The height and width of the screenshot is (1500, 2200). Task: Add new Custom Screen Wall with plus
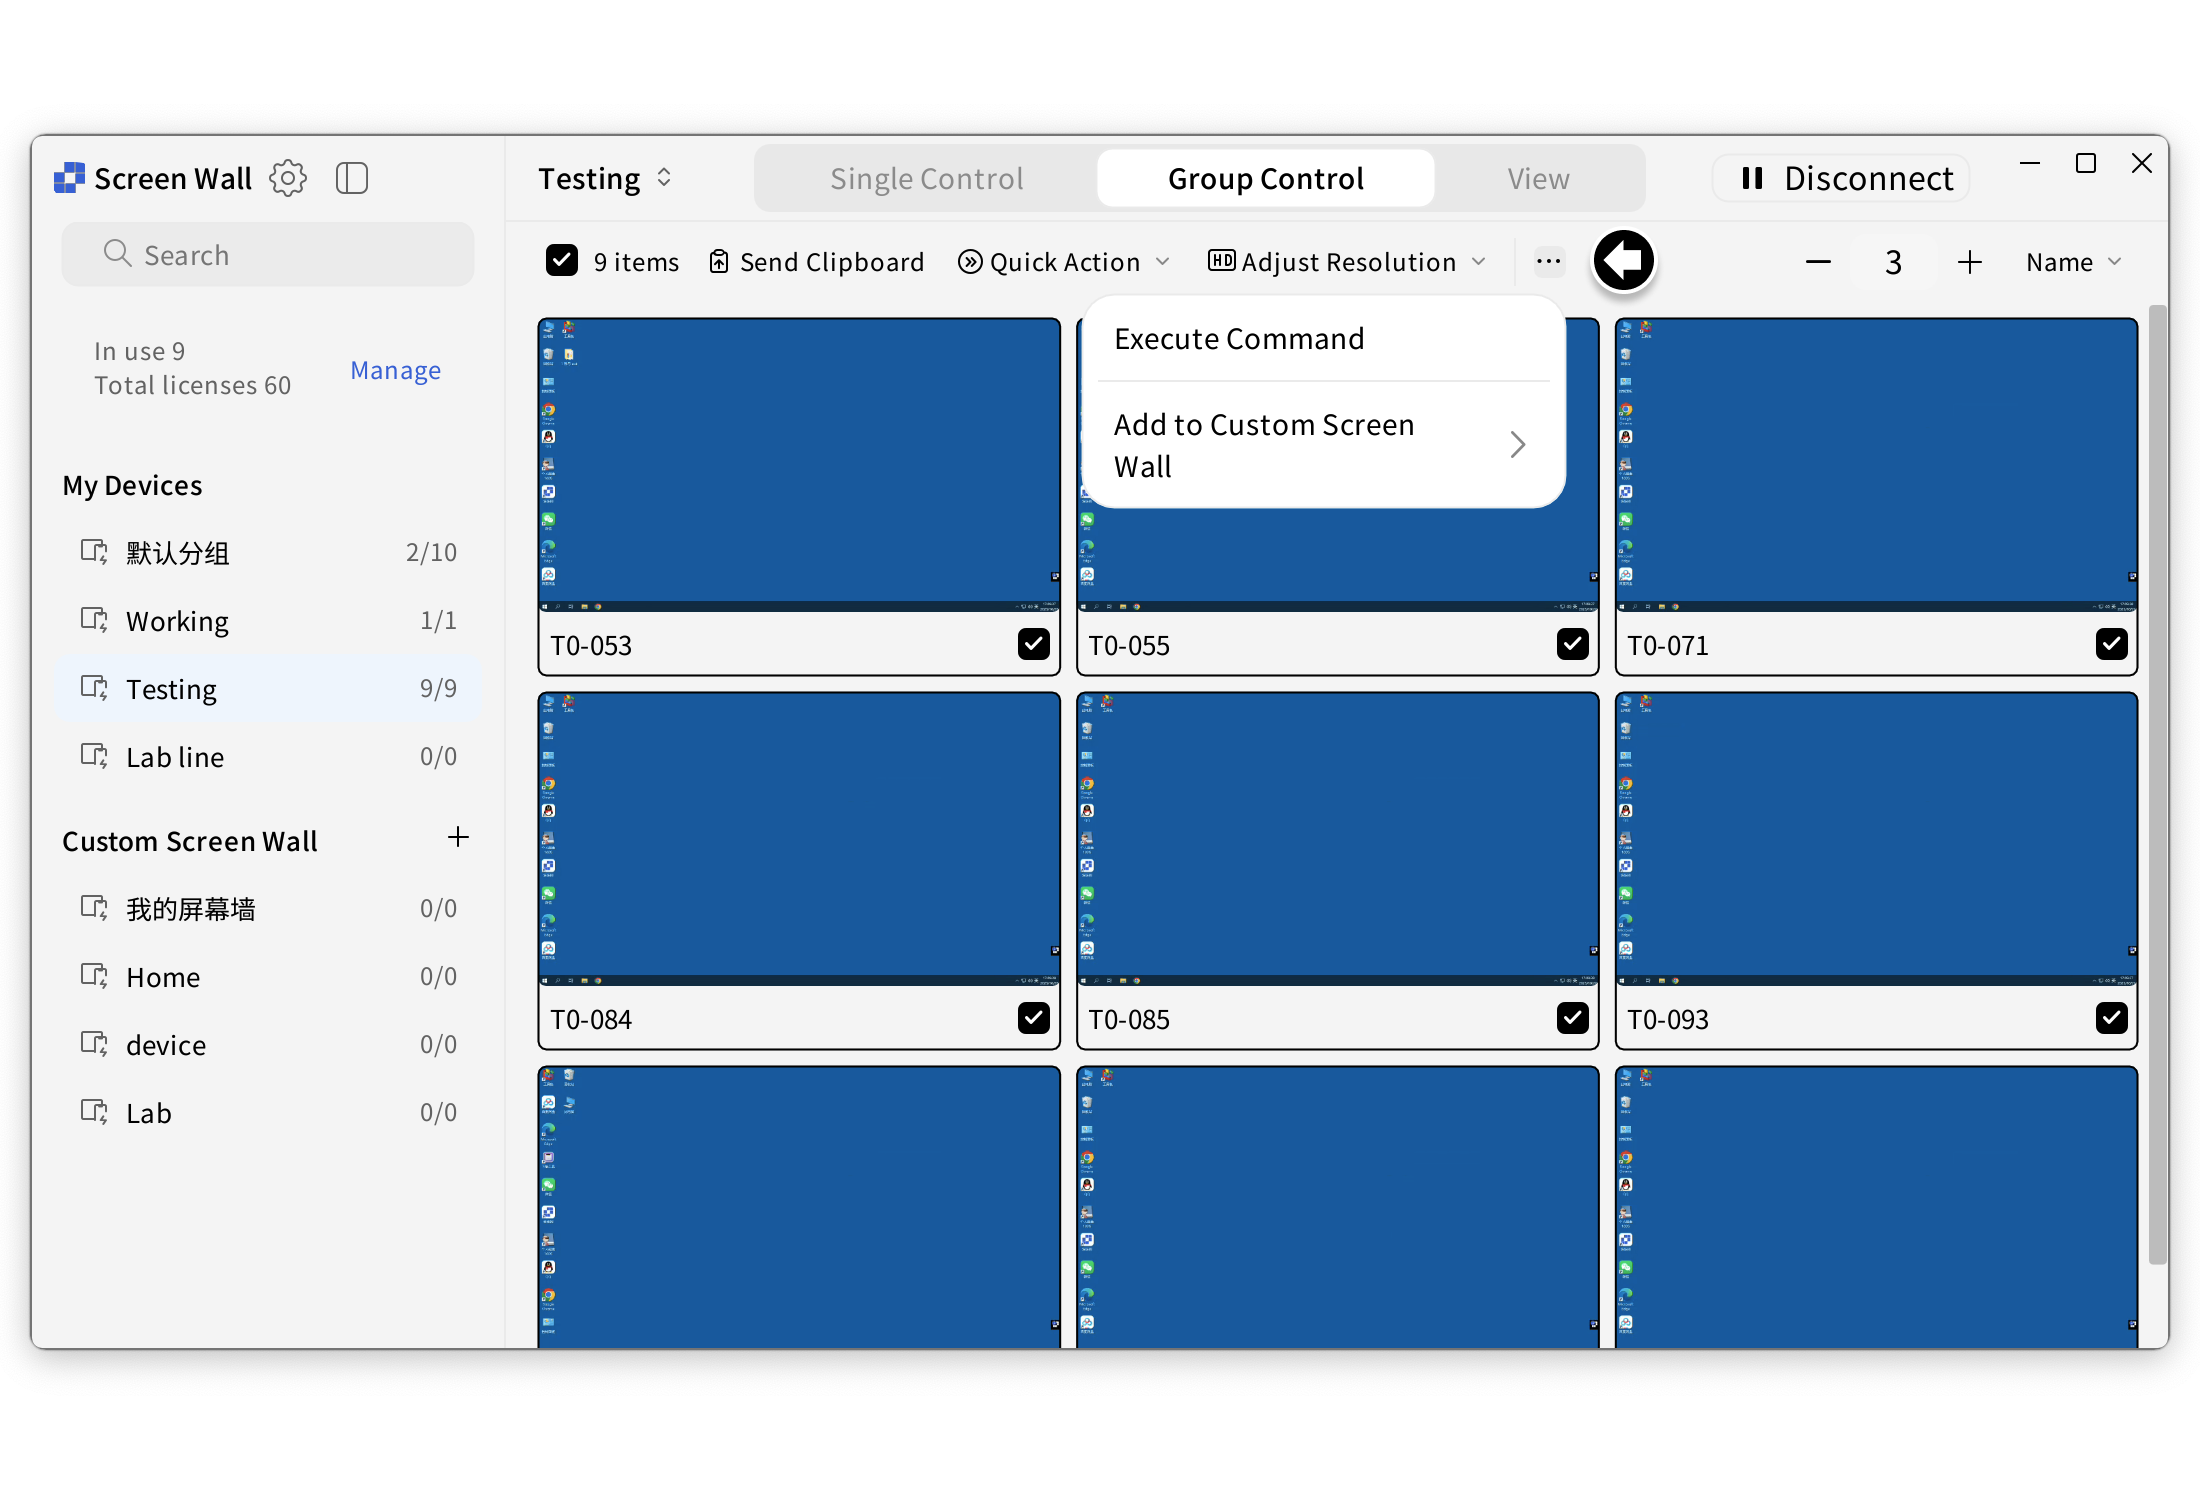458,838
